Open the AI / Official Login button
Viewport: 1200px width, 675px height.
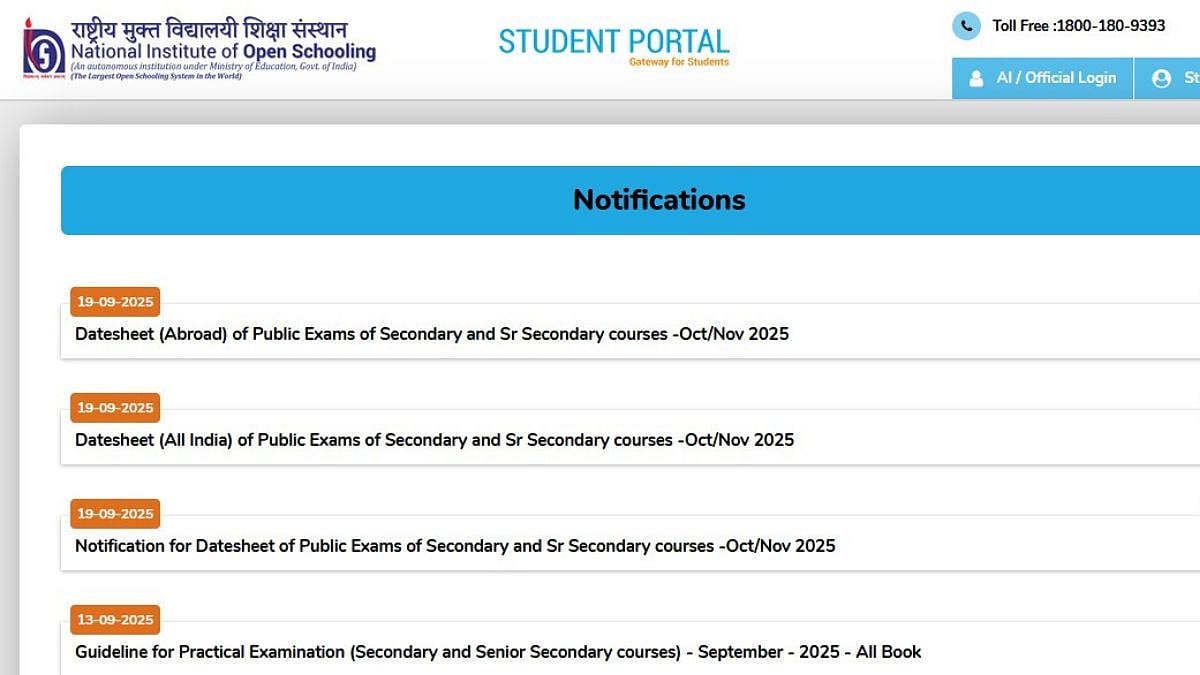pos(1042,78)
